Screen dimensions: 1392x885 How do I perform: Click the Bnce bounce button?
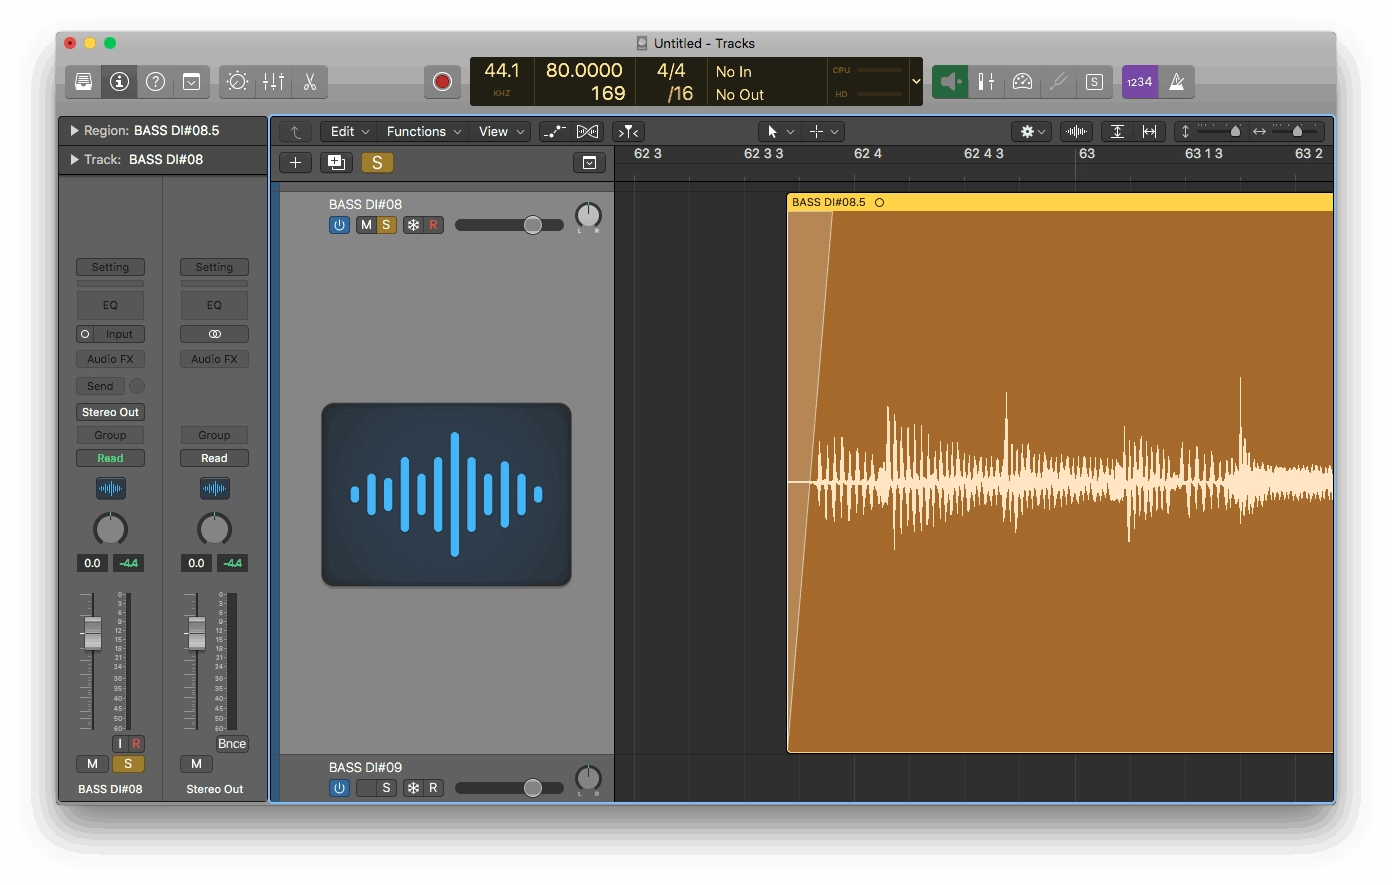pyautogui.click(x=232, y=744)
